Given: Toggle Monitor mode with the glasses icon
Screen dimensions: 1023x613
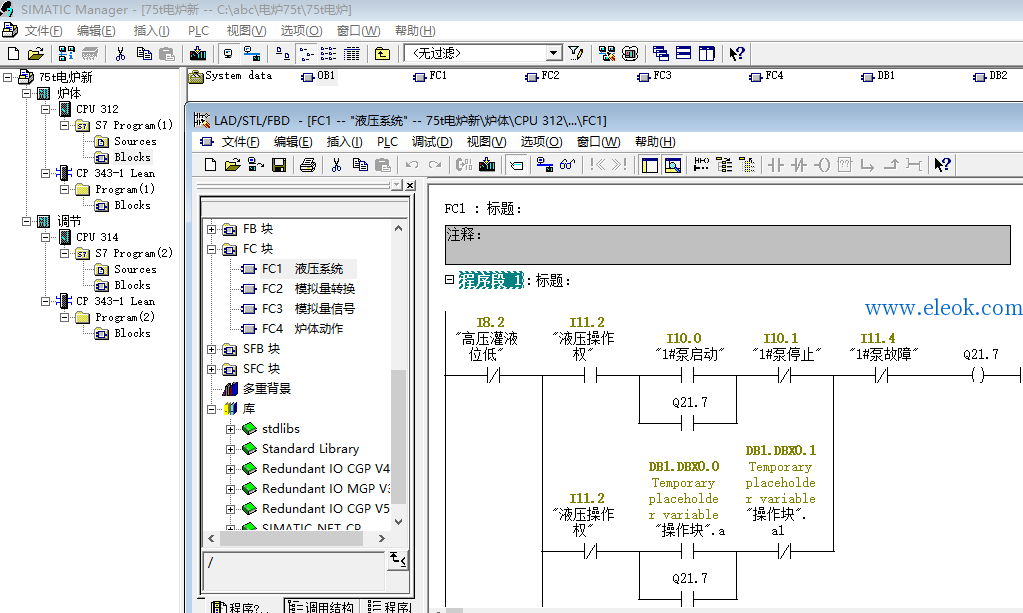Looking at the screenshot, I should (567, 165).
